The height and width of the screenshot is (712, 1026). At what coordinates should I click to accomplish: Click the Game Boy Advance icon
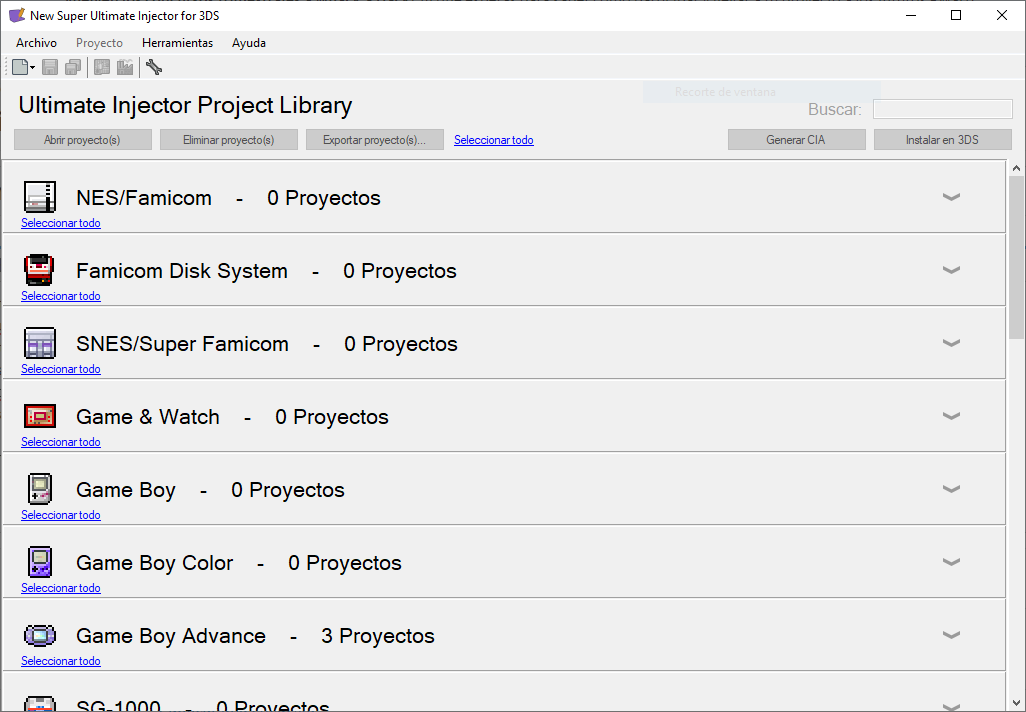pos(40,635)
